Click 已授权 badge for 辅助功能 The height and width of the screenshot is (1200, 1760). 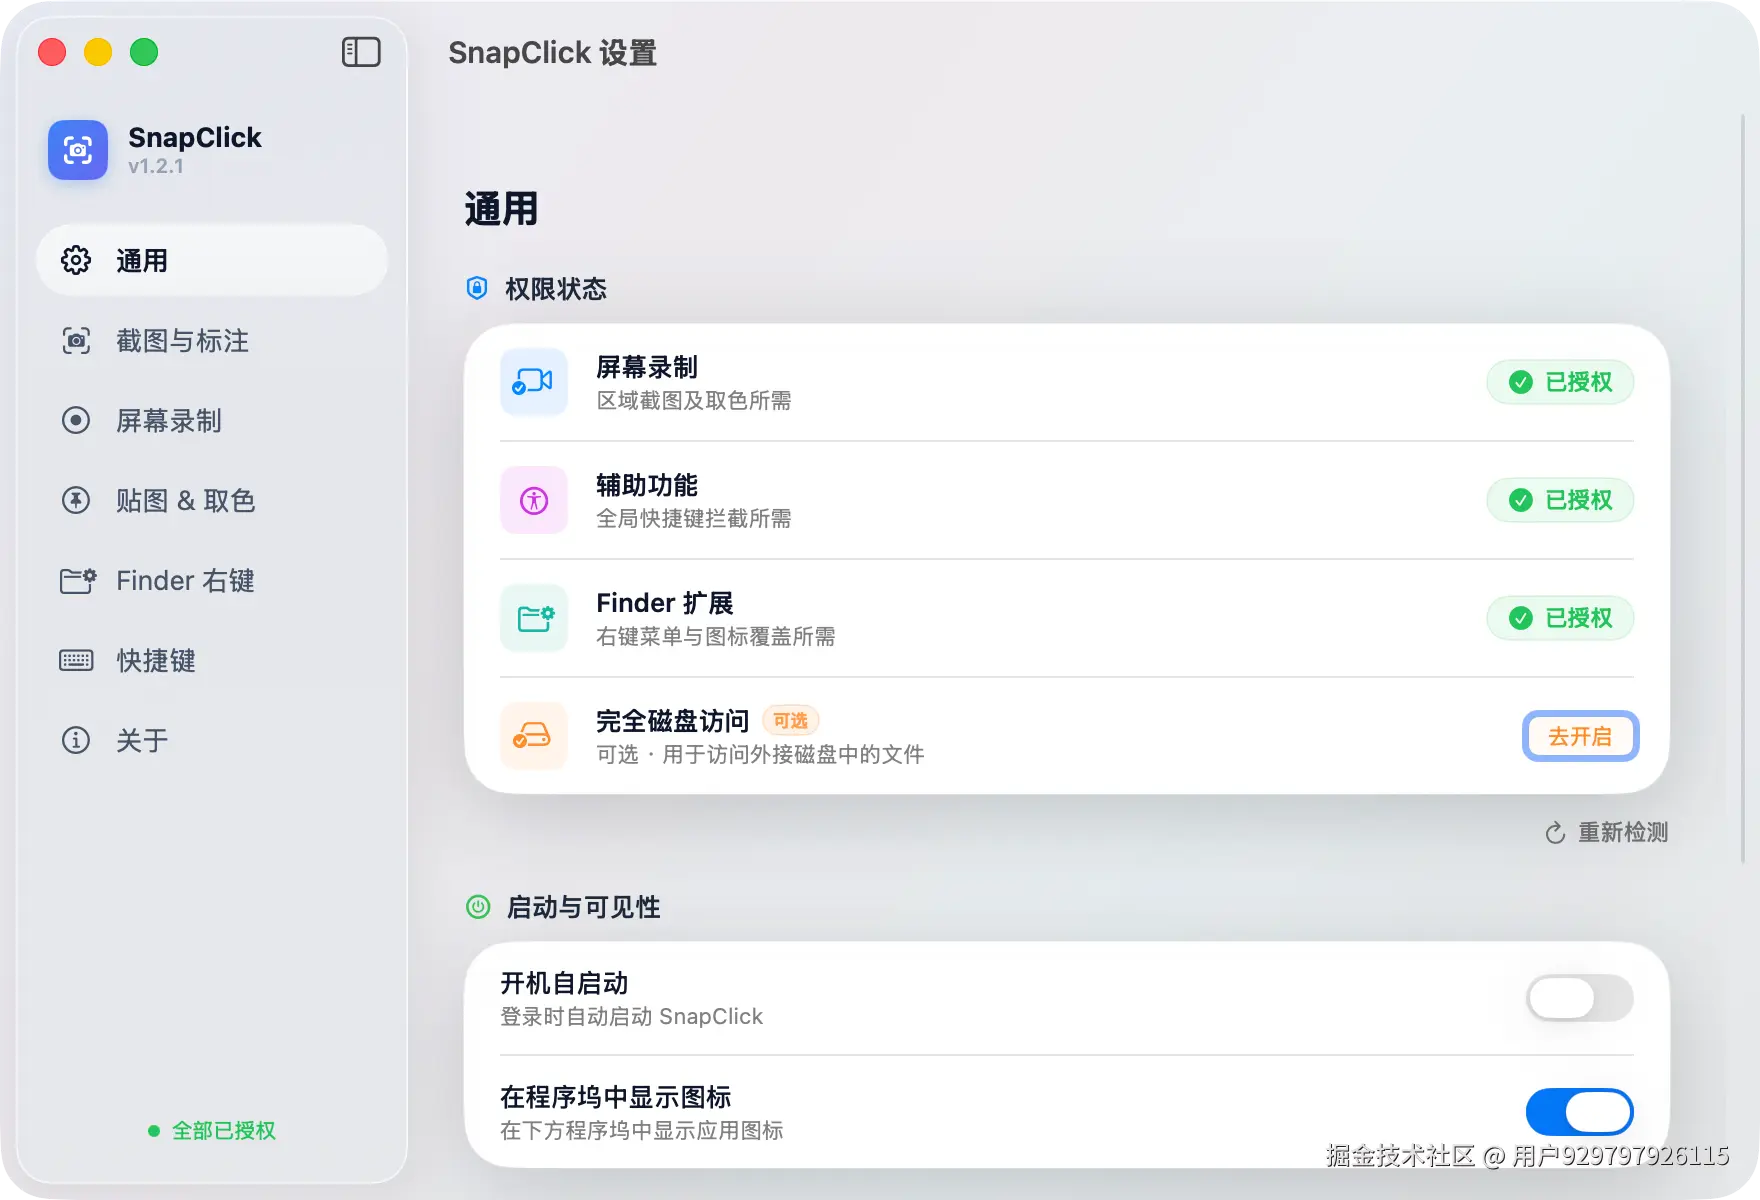[x=1560, y=500]
